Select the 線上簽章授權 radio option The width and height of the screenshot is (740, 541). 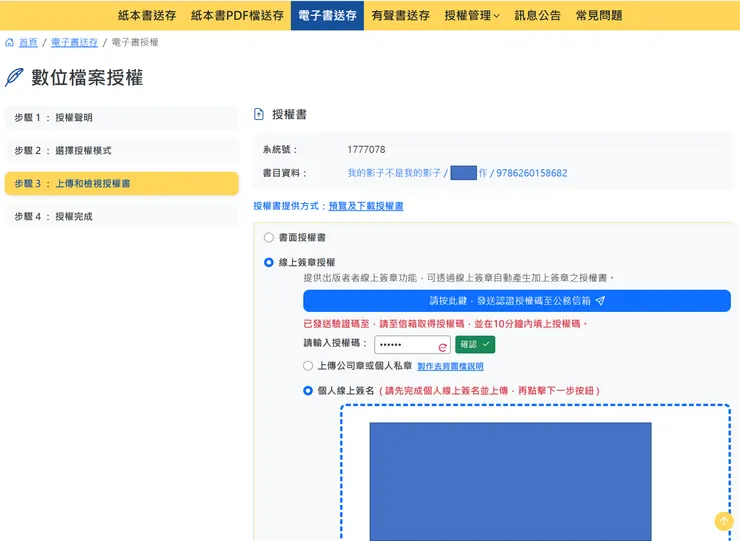(x=269, y=262)
